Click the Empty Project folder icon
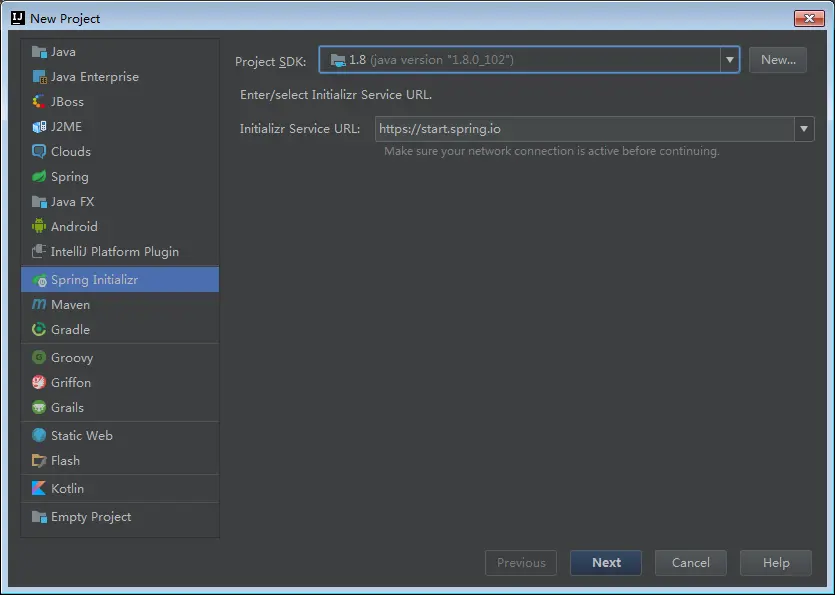The width and height of the screenshot is (835, 595). pyautogui.click(x=39, y=517)
